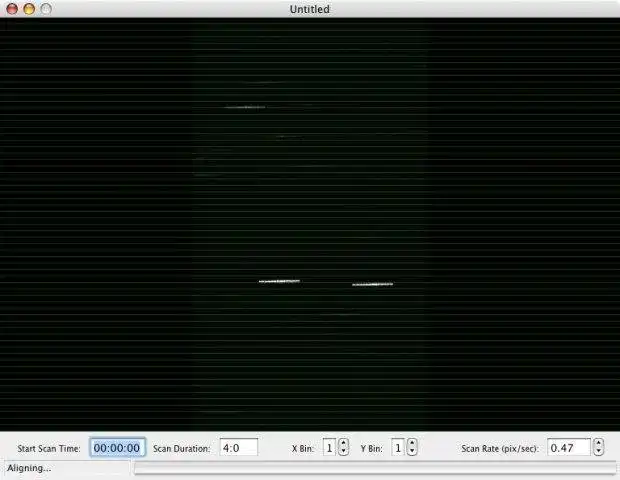Click the 'Start Scan Time:' label
The image size is (620, 480).
(x=49, y=449)
